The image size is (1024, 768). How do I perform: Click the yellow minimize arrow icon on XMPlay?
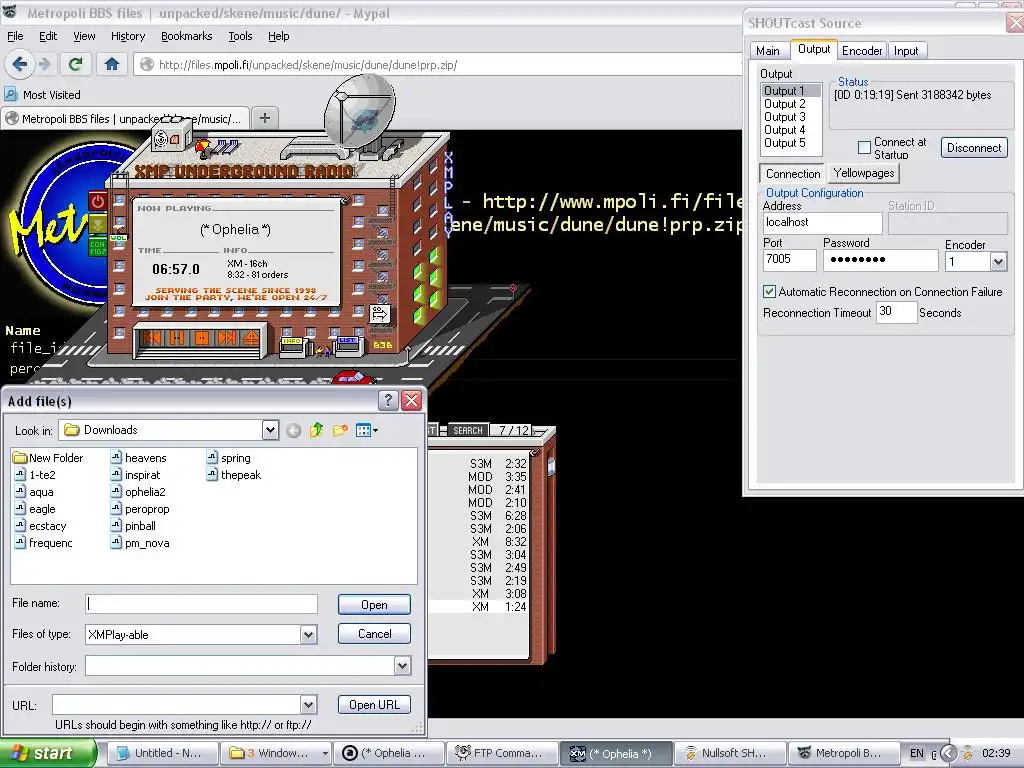[x=98, y=225]
